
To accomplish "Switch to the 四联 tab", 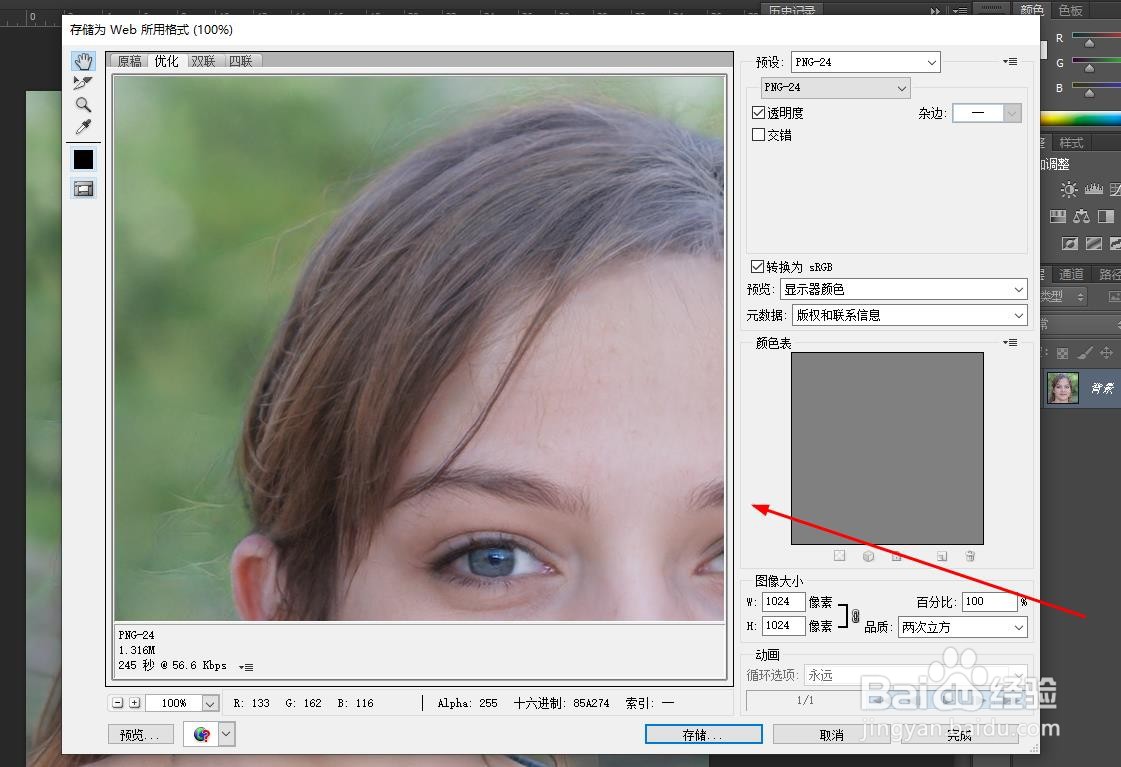I will (x=240, y=60).
